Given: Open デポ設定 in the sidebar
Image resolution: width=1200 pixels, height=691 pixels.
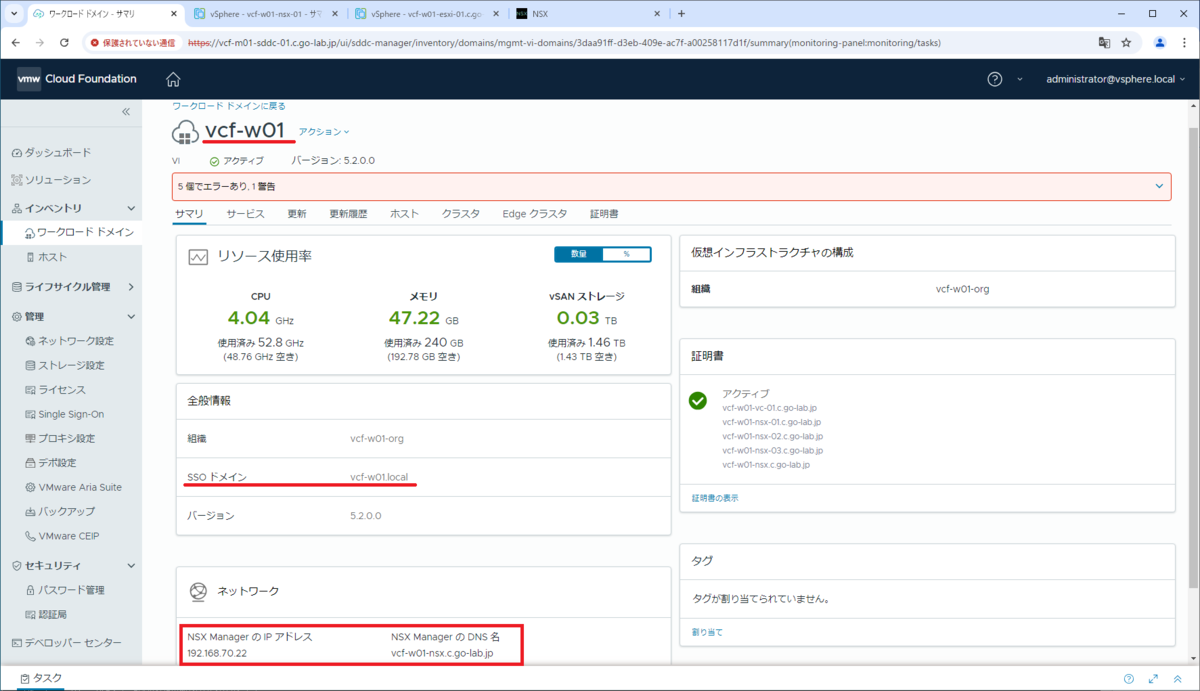Looking at the screenshot, I should pos(57,463).
